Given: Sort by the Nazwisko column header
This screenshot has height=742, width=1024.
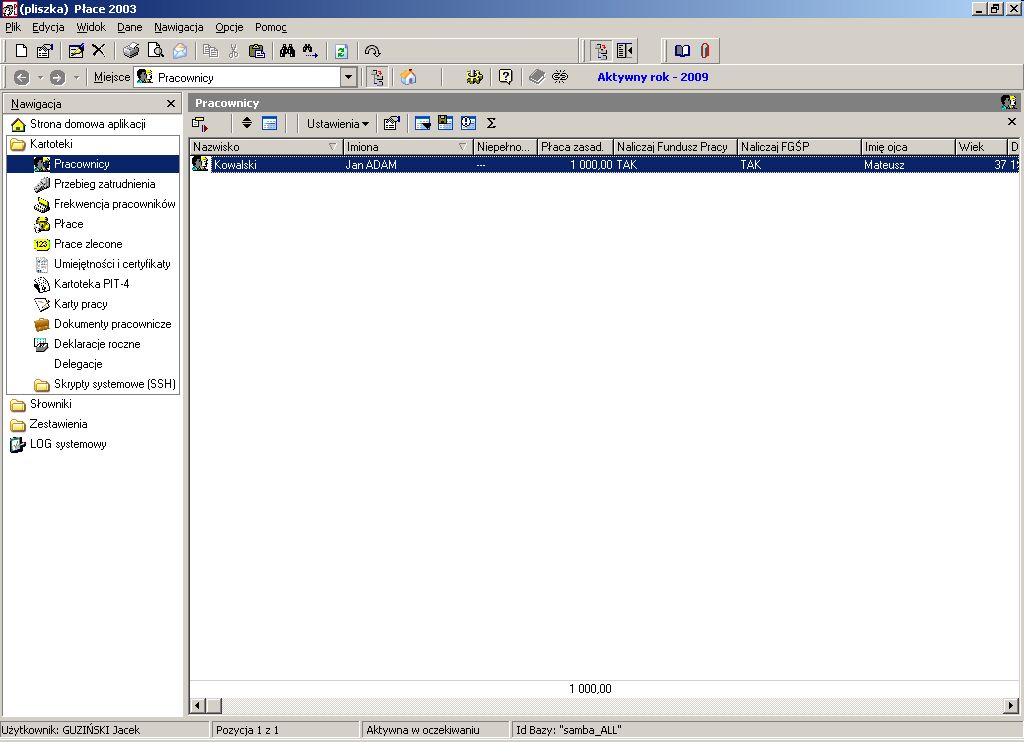Looking at the screenshot, I should [x=266, y=147].
